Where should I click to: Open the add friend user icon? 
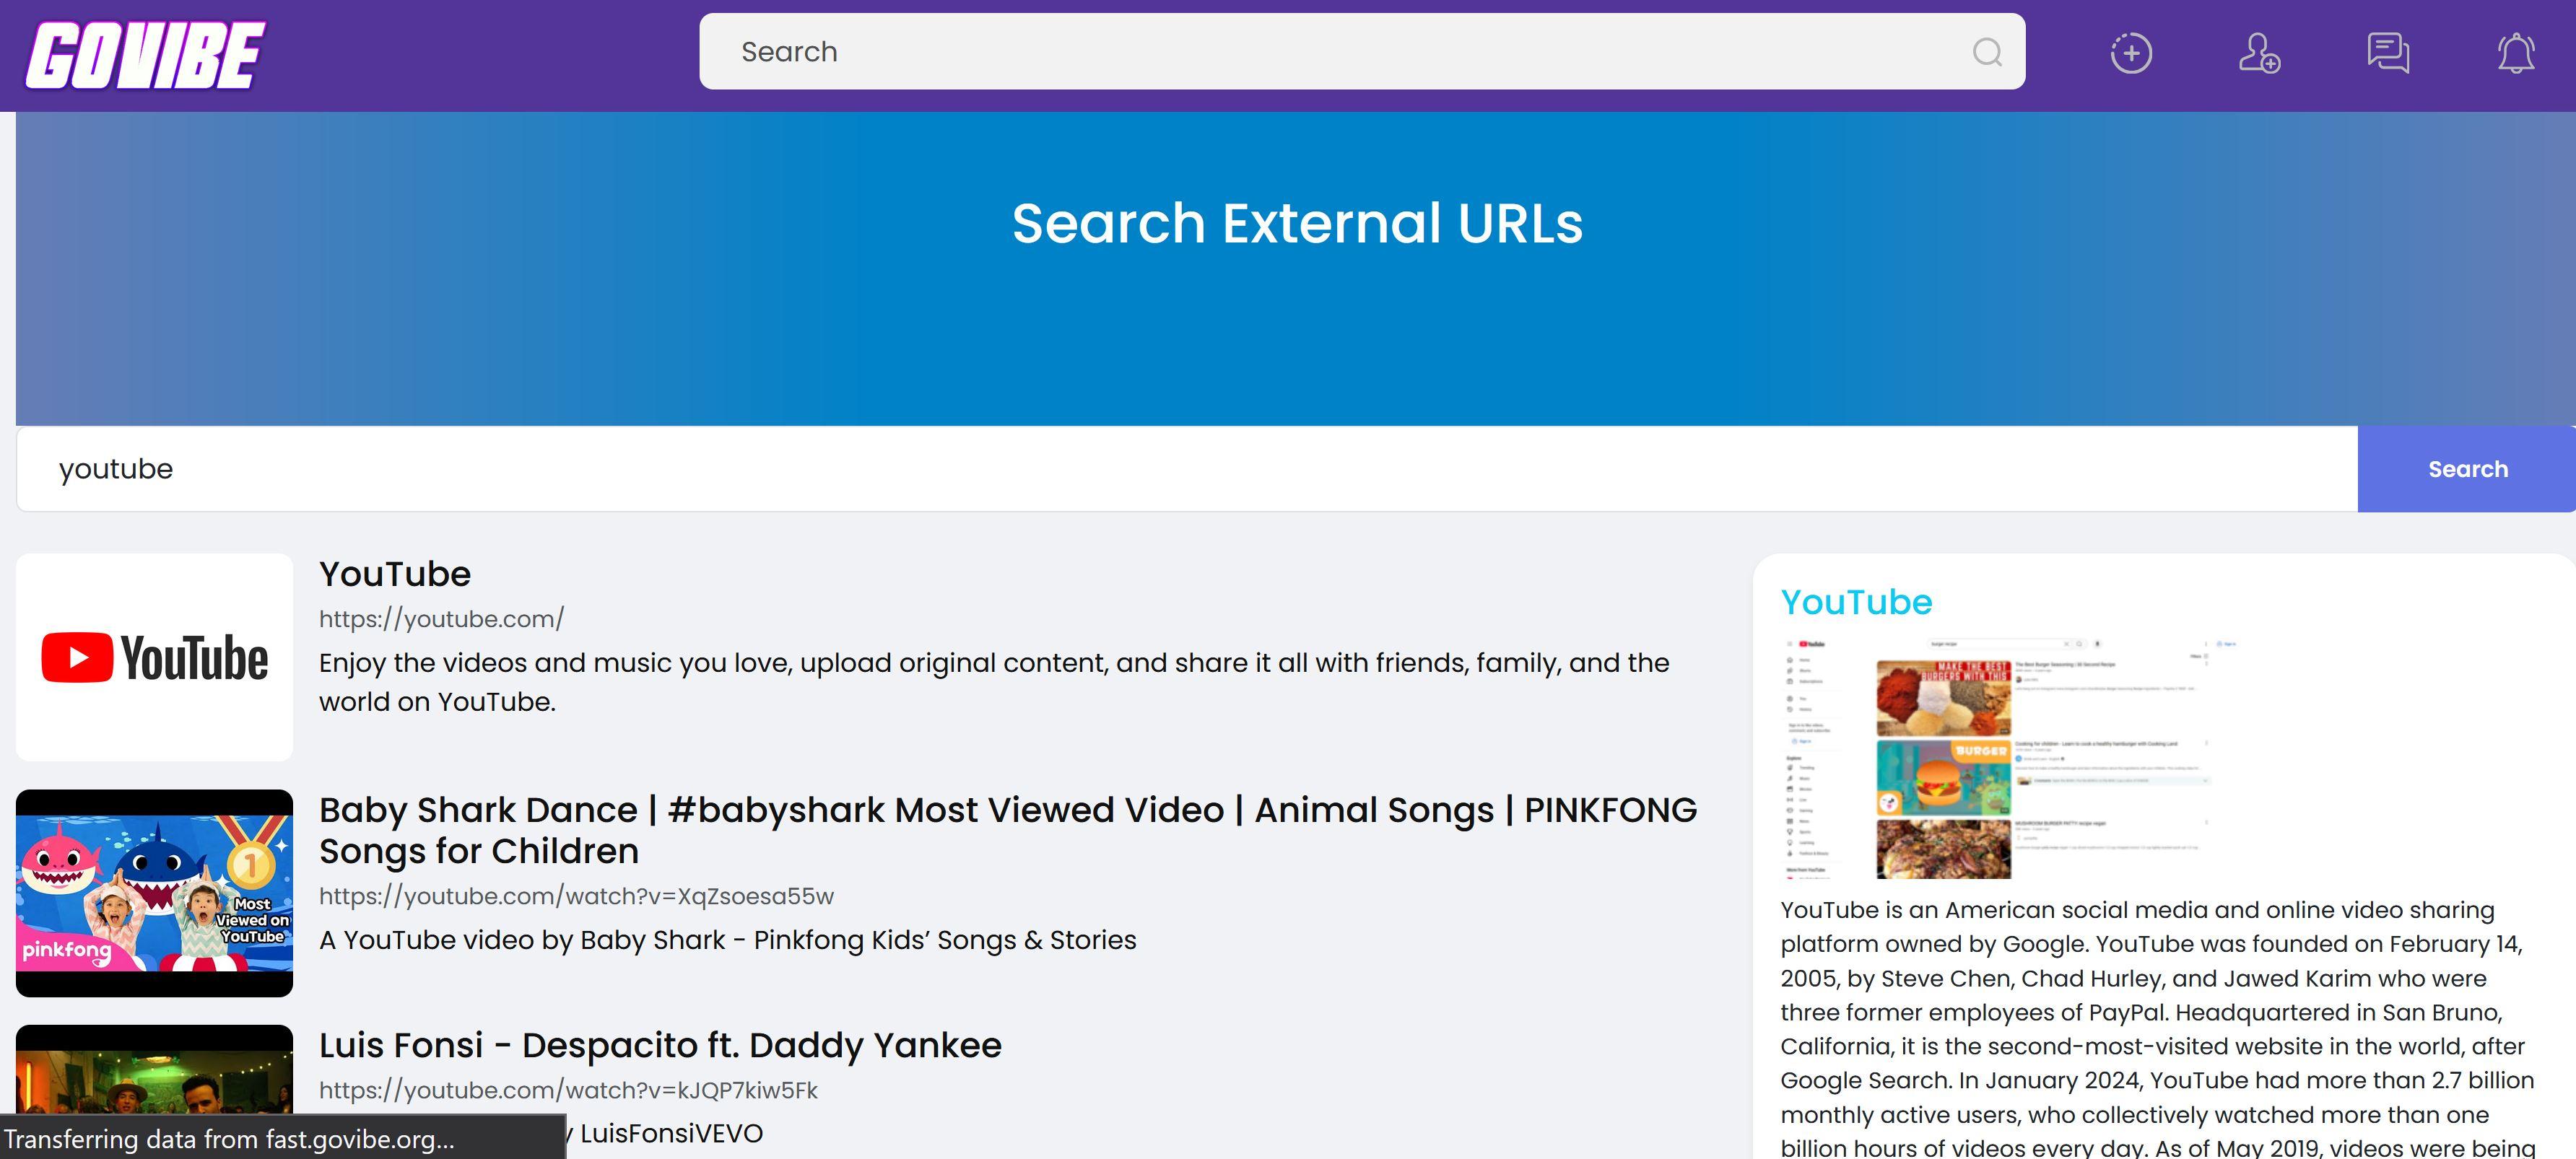pos(2259,53)
